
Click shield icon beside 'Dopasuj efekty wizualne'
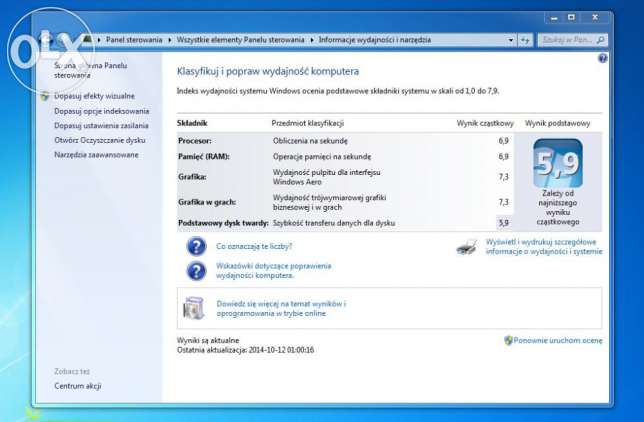pos(45,96)
